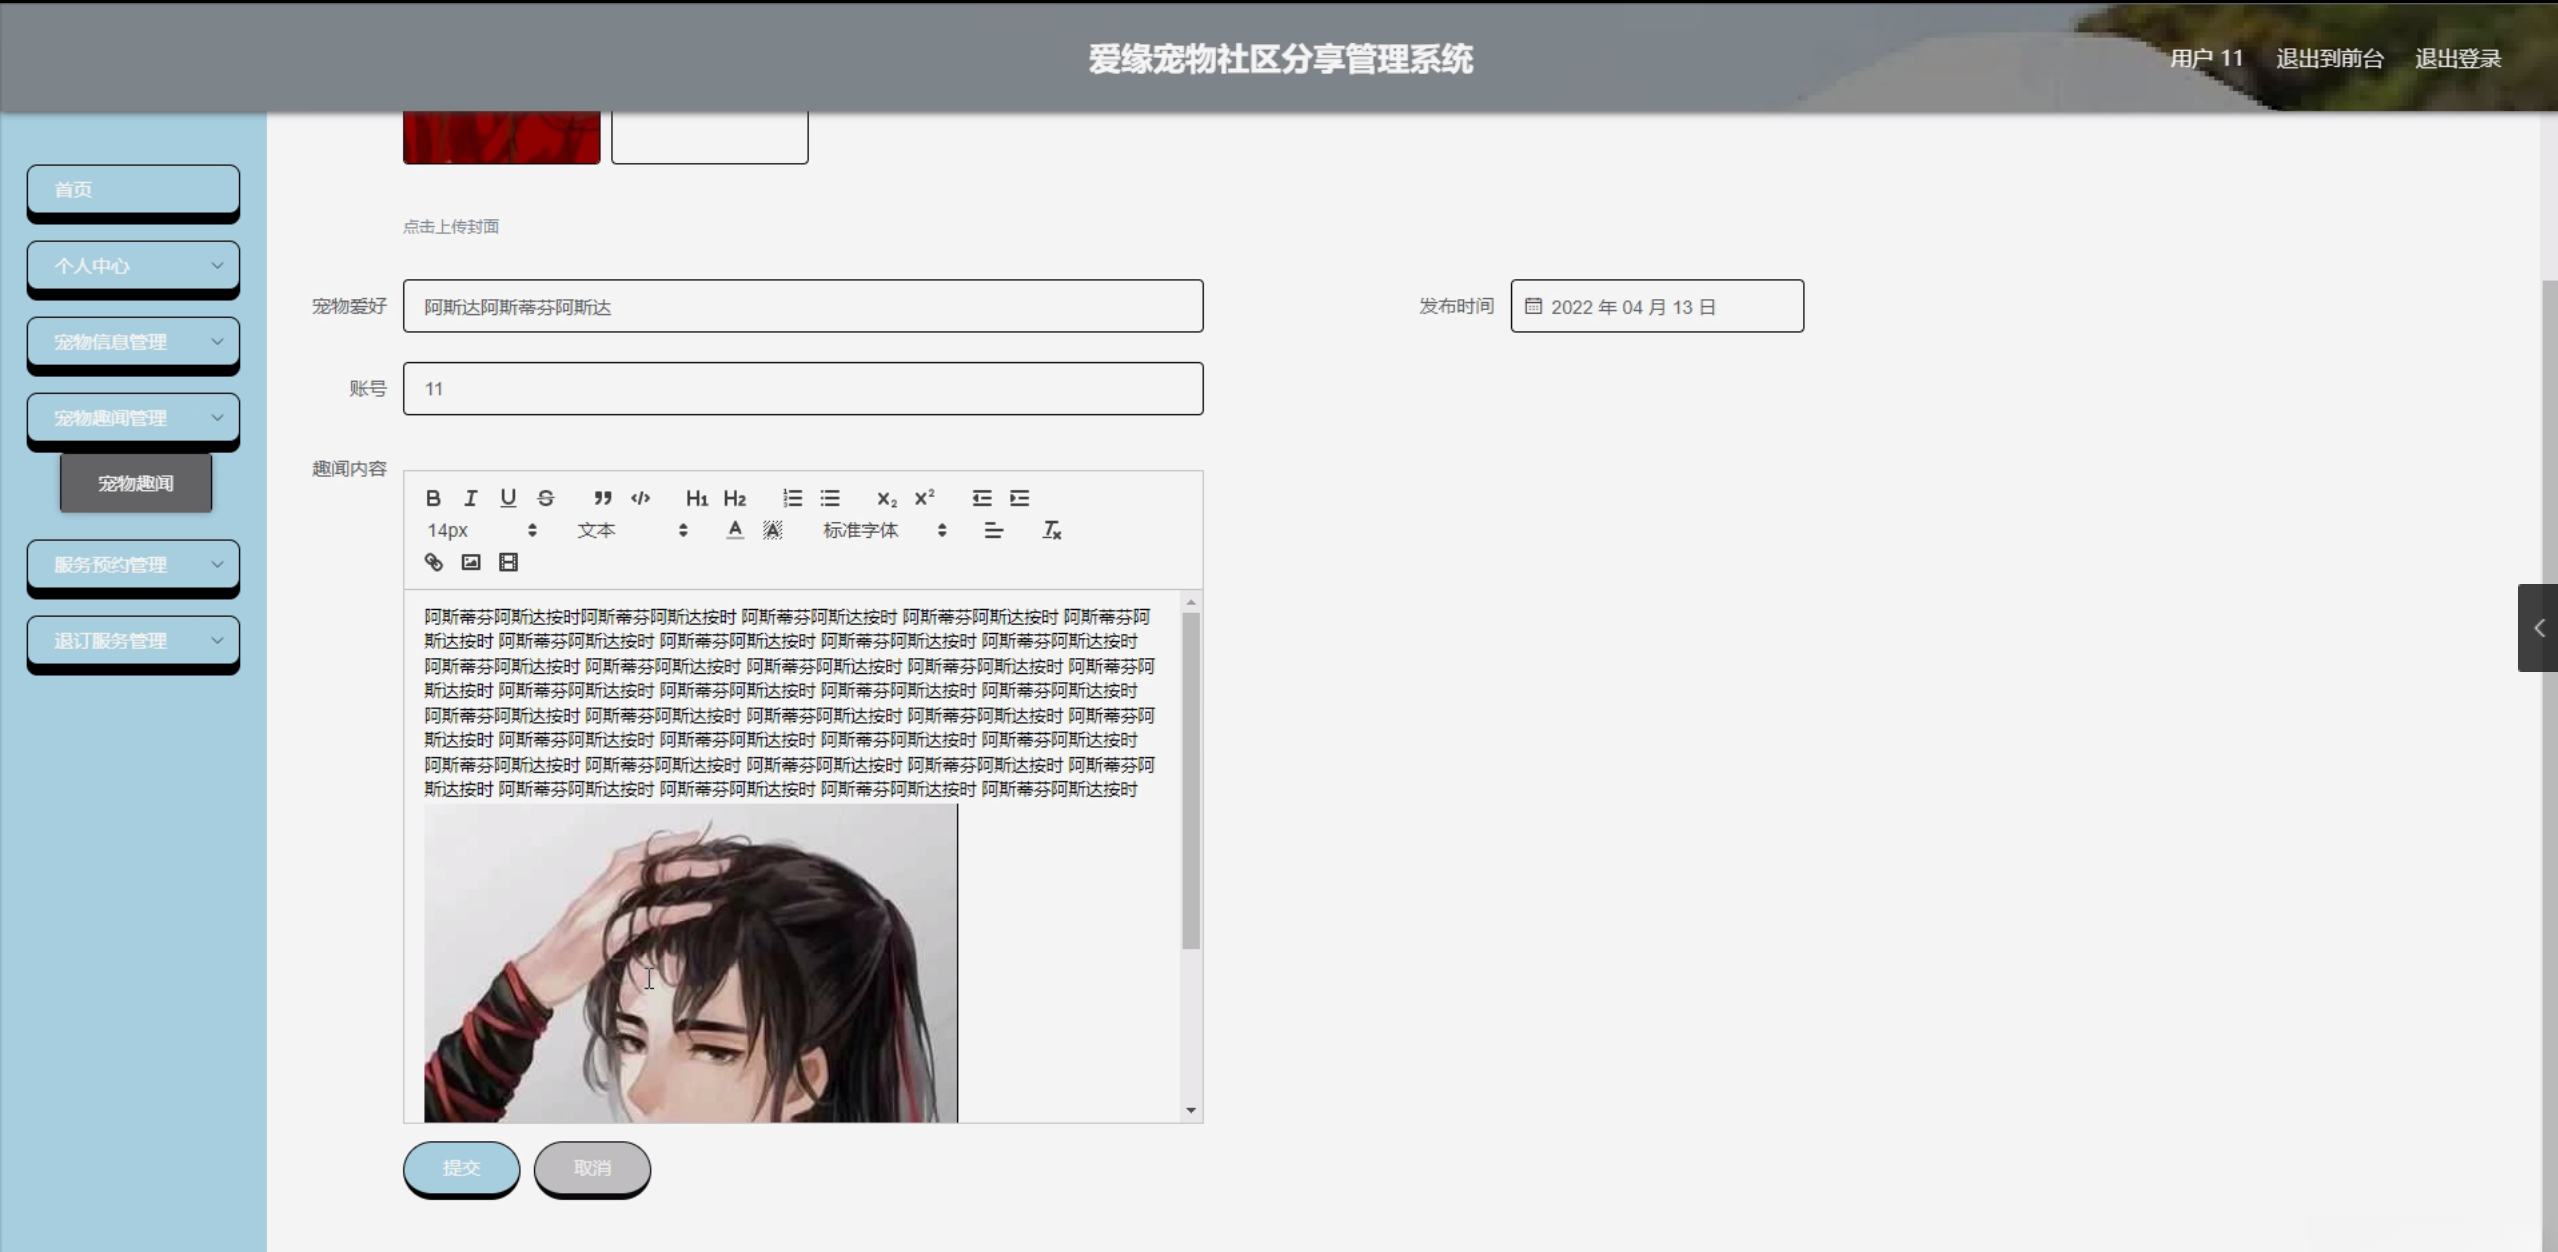Screen dimensions: 2558x1252
Task: Insert a link in editor
Action: pos(433,562)
